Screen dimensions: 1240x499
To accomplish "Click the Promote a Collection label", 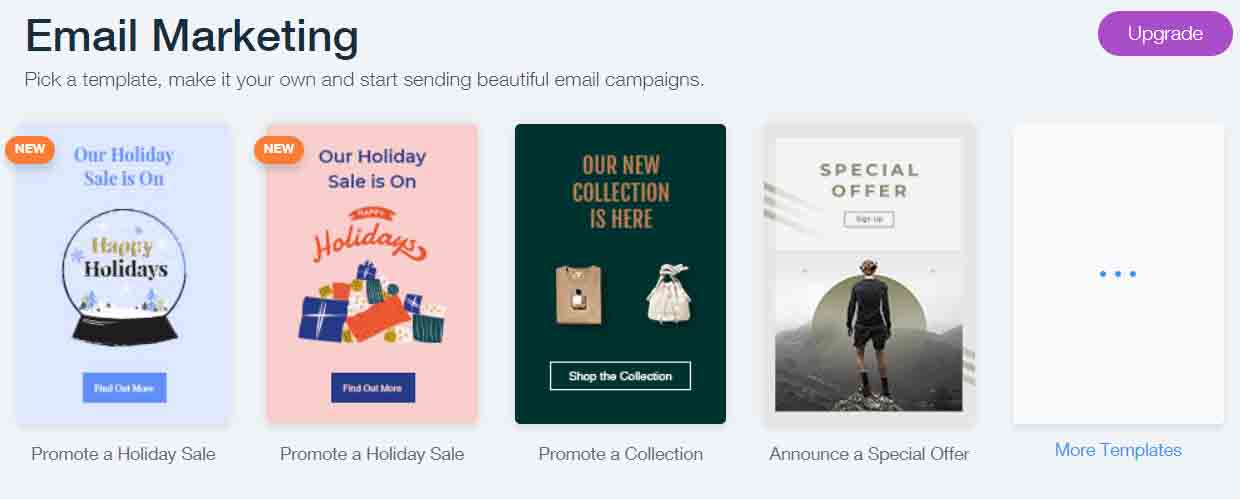I will (x=620, y=454).
